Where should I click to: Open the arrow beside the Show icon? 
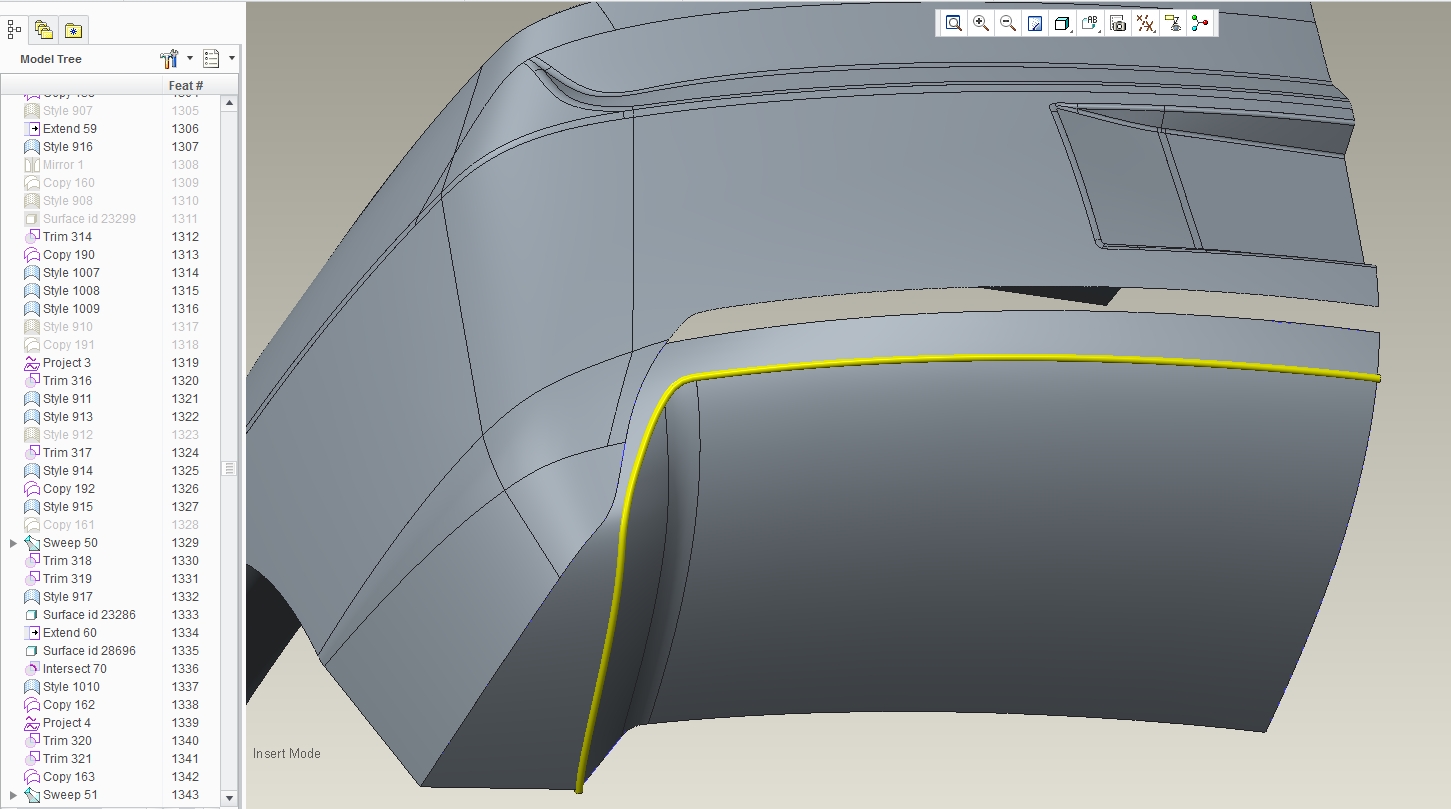(232, 59)
